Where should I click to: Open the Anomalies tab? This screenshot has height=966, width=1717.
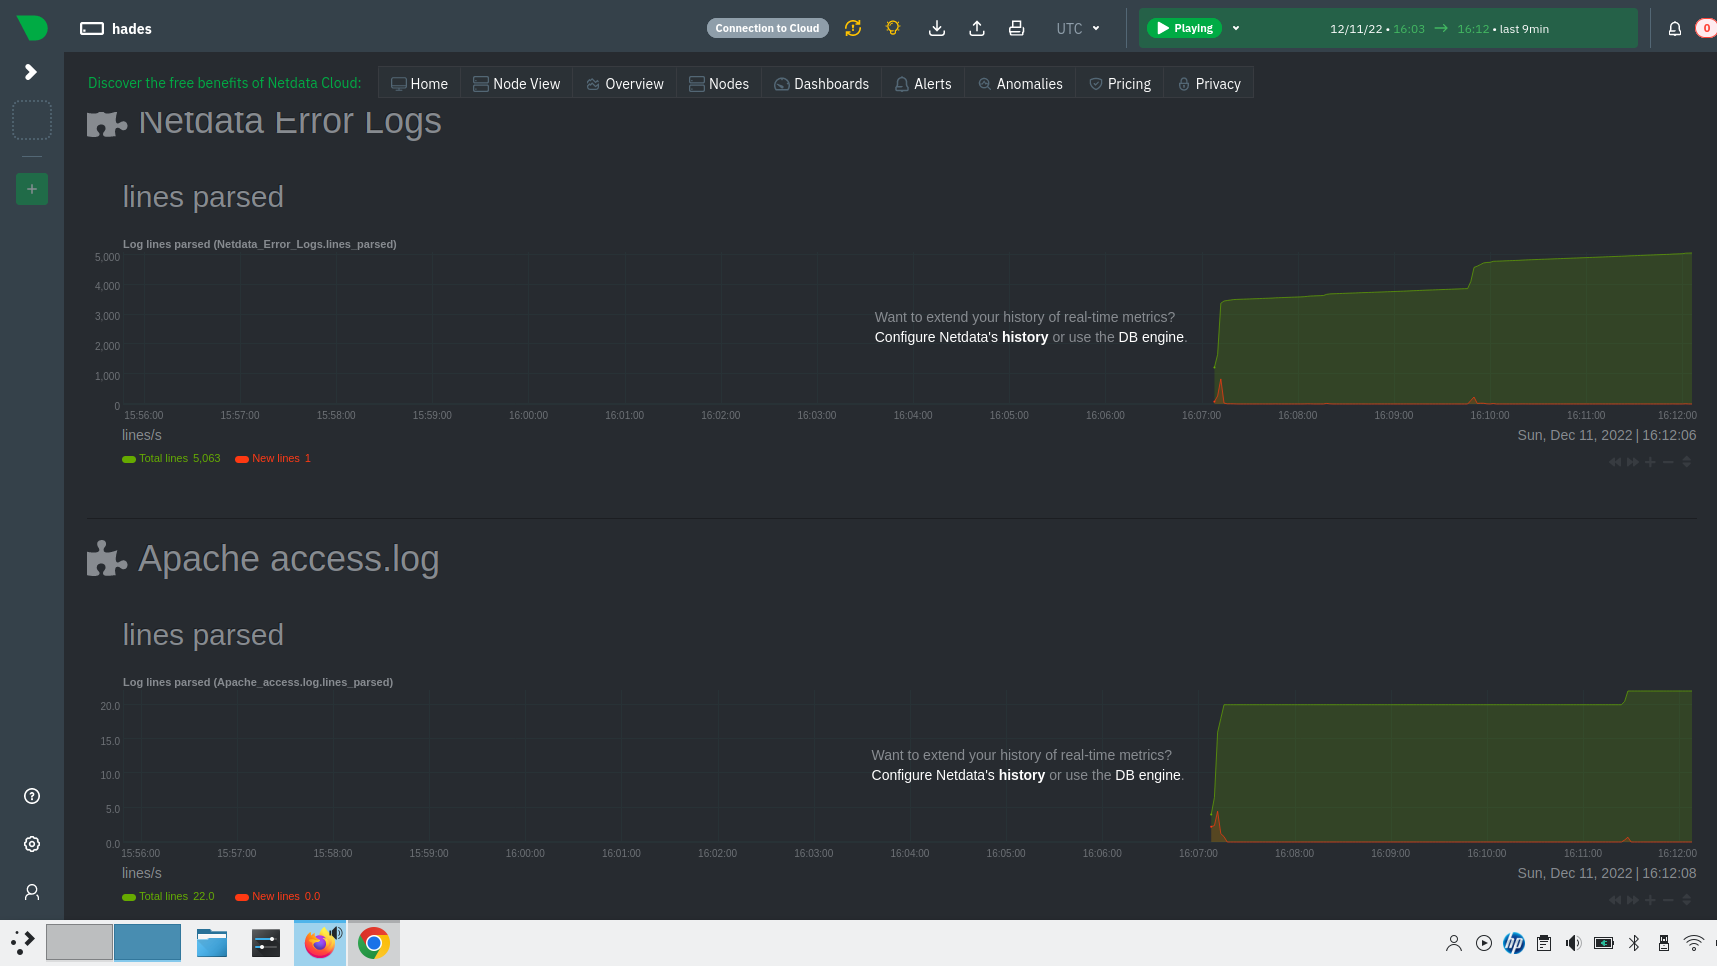(x=1020, y=83)
